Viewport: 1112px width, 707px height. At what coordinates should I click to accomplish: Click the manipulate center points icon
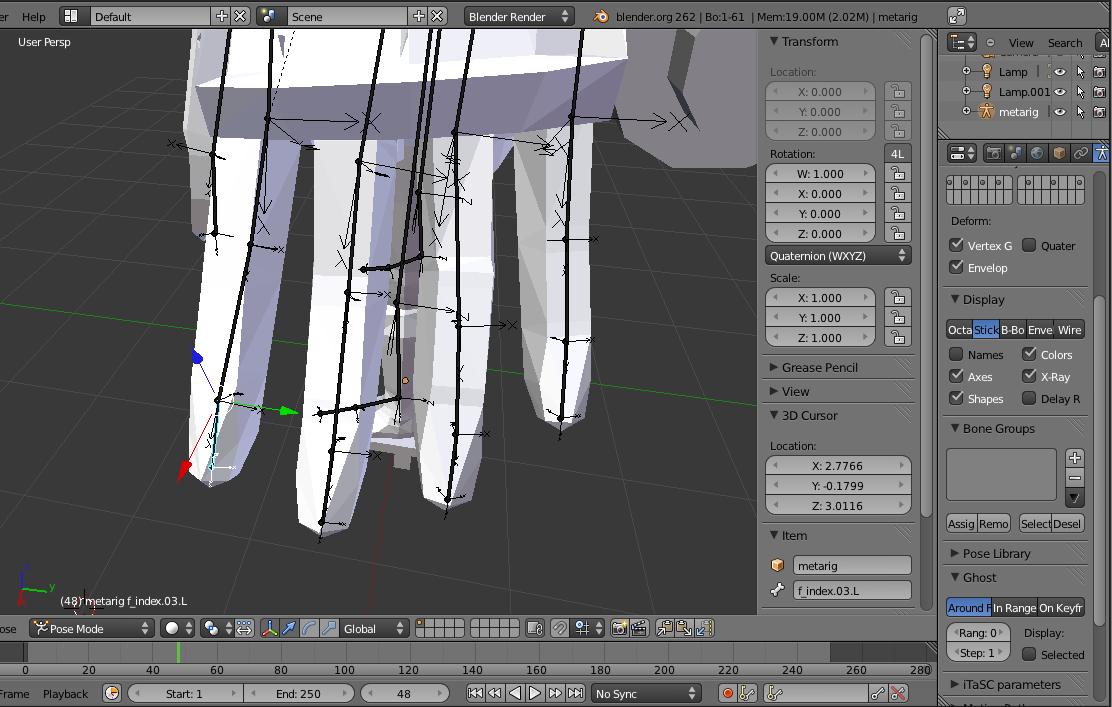pos(244,628)
